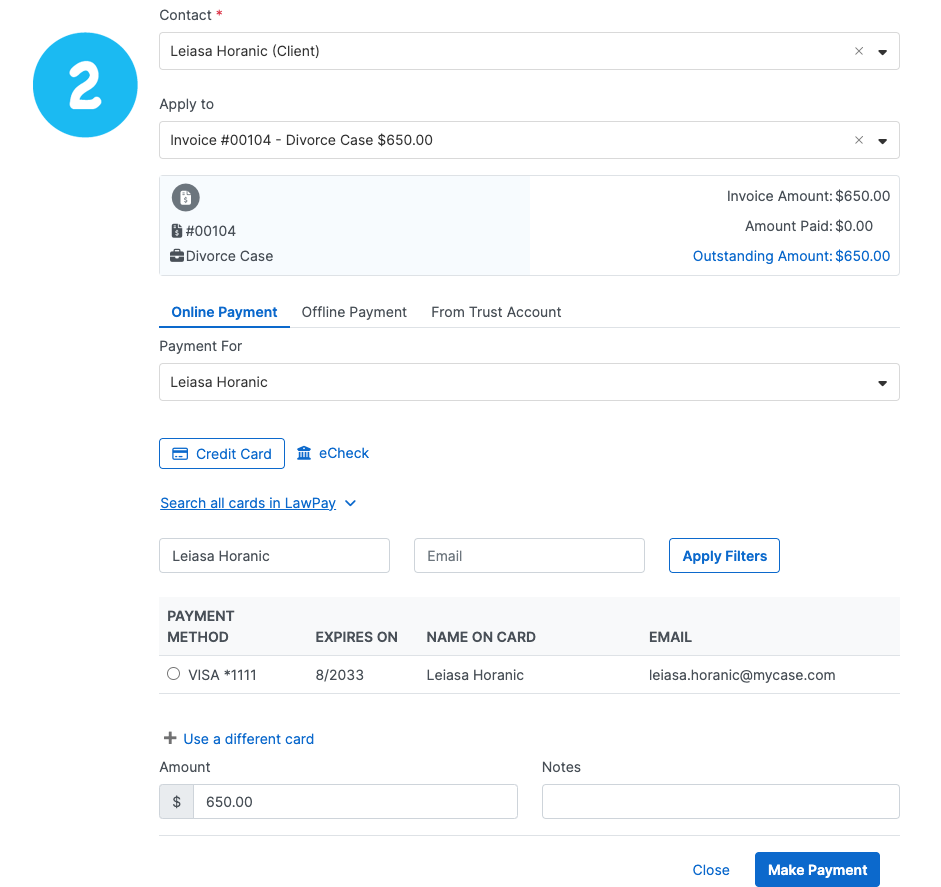Screen dimensions: 941x887
Task: Click the Make Payment button
Action: point(817,869)
